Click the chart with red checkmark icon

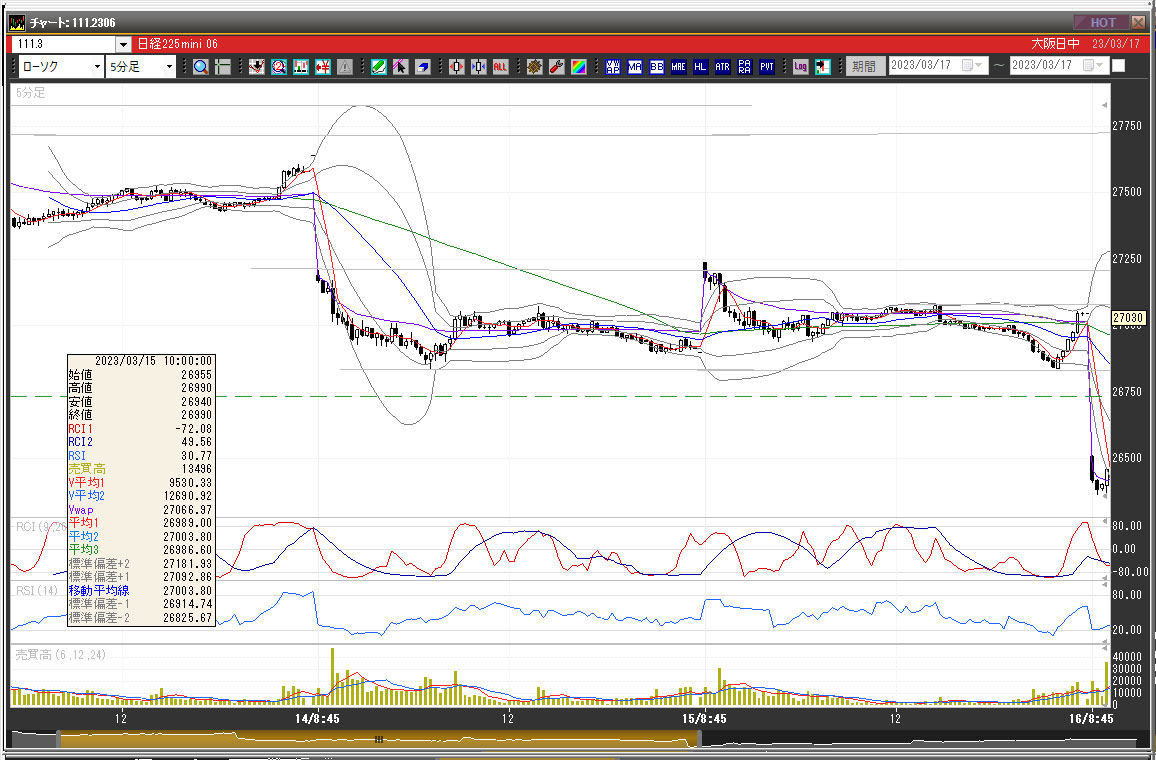coord(257,67)
